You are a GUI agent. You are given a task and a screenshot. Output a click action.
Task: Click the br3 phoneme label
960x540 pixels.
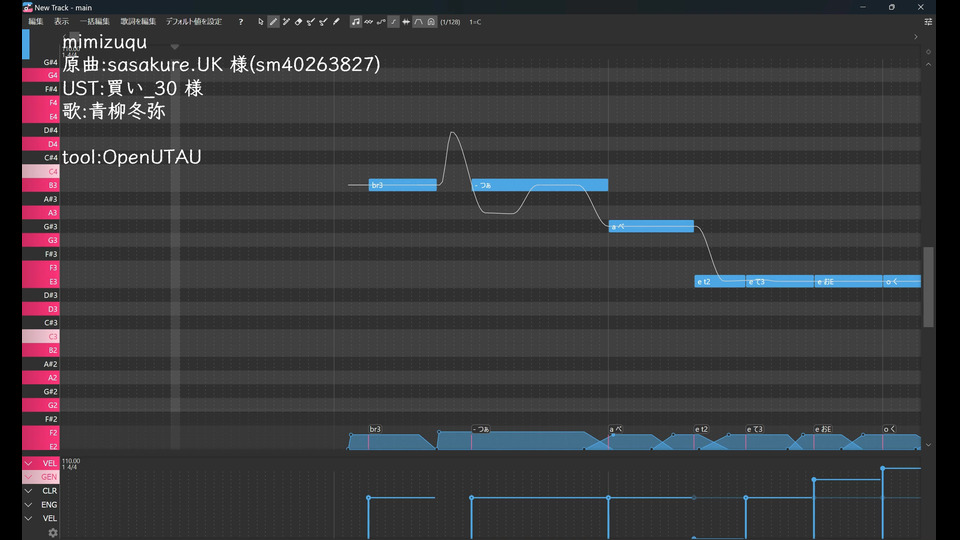(375, 429)
